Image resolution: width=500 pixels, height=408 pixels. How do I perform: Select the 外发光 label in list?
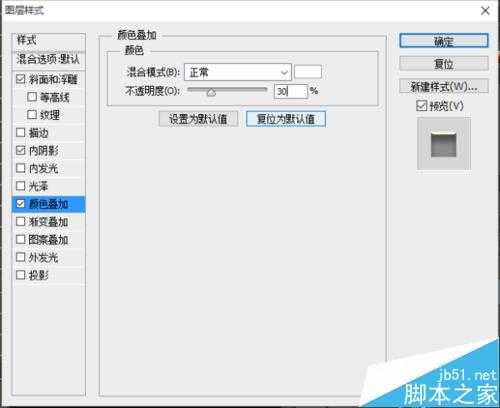[x=43, y=257]
